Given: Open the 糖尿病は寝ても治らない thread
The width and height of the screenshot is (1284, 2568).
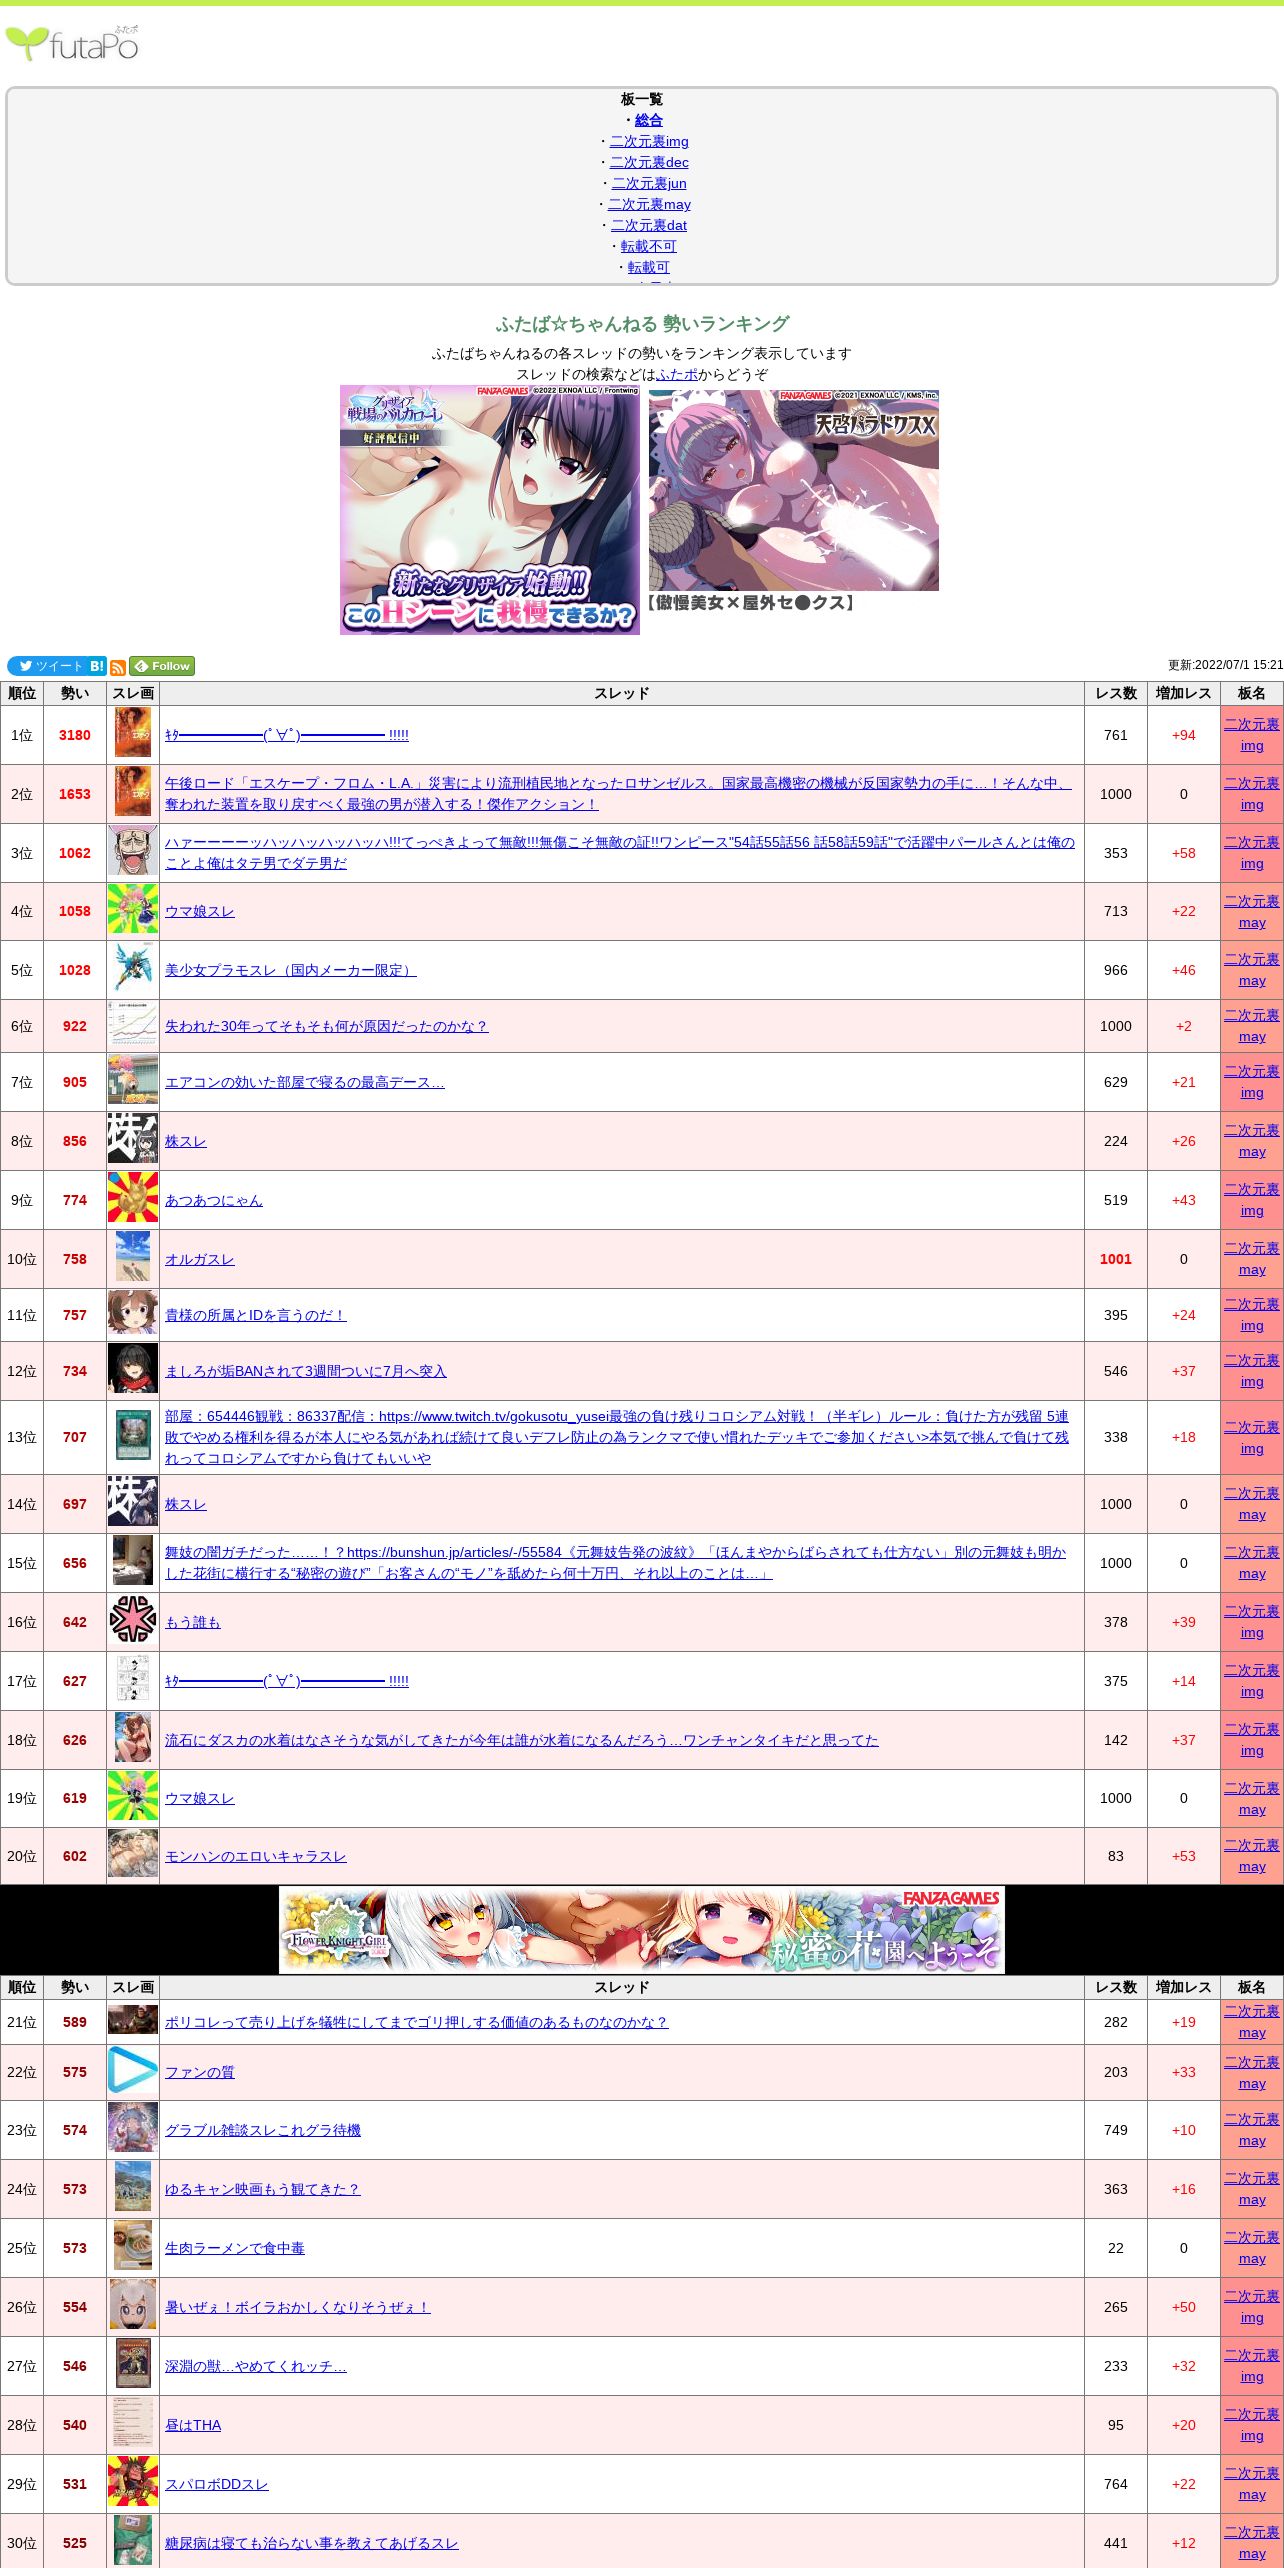Looking at the screenshot, I should [x=312, y=2543].
